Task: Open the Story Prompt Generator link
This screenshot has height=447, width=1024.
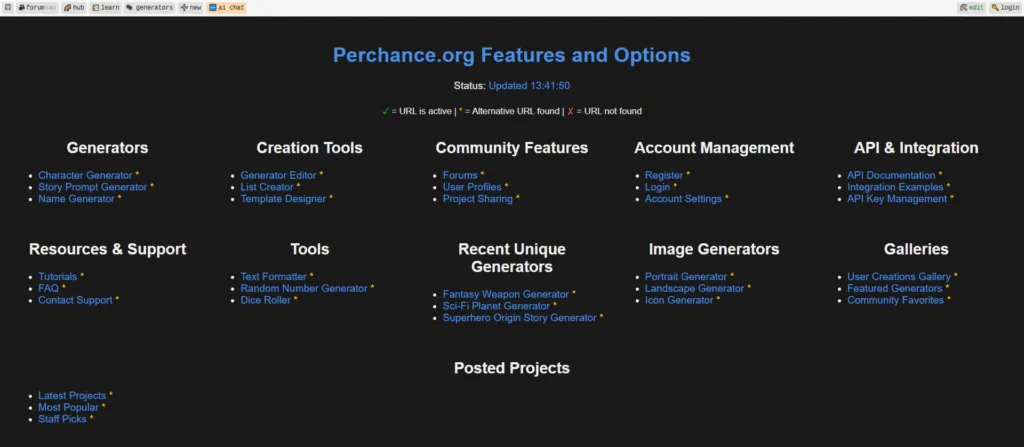Action: pyautogui.click(x=93, y=187)
